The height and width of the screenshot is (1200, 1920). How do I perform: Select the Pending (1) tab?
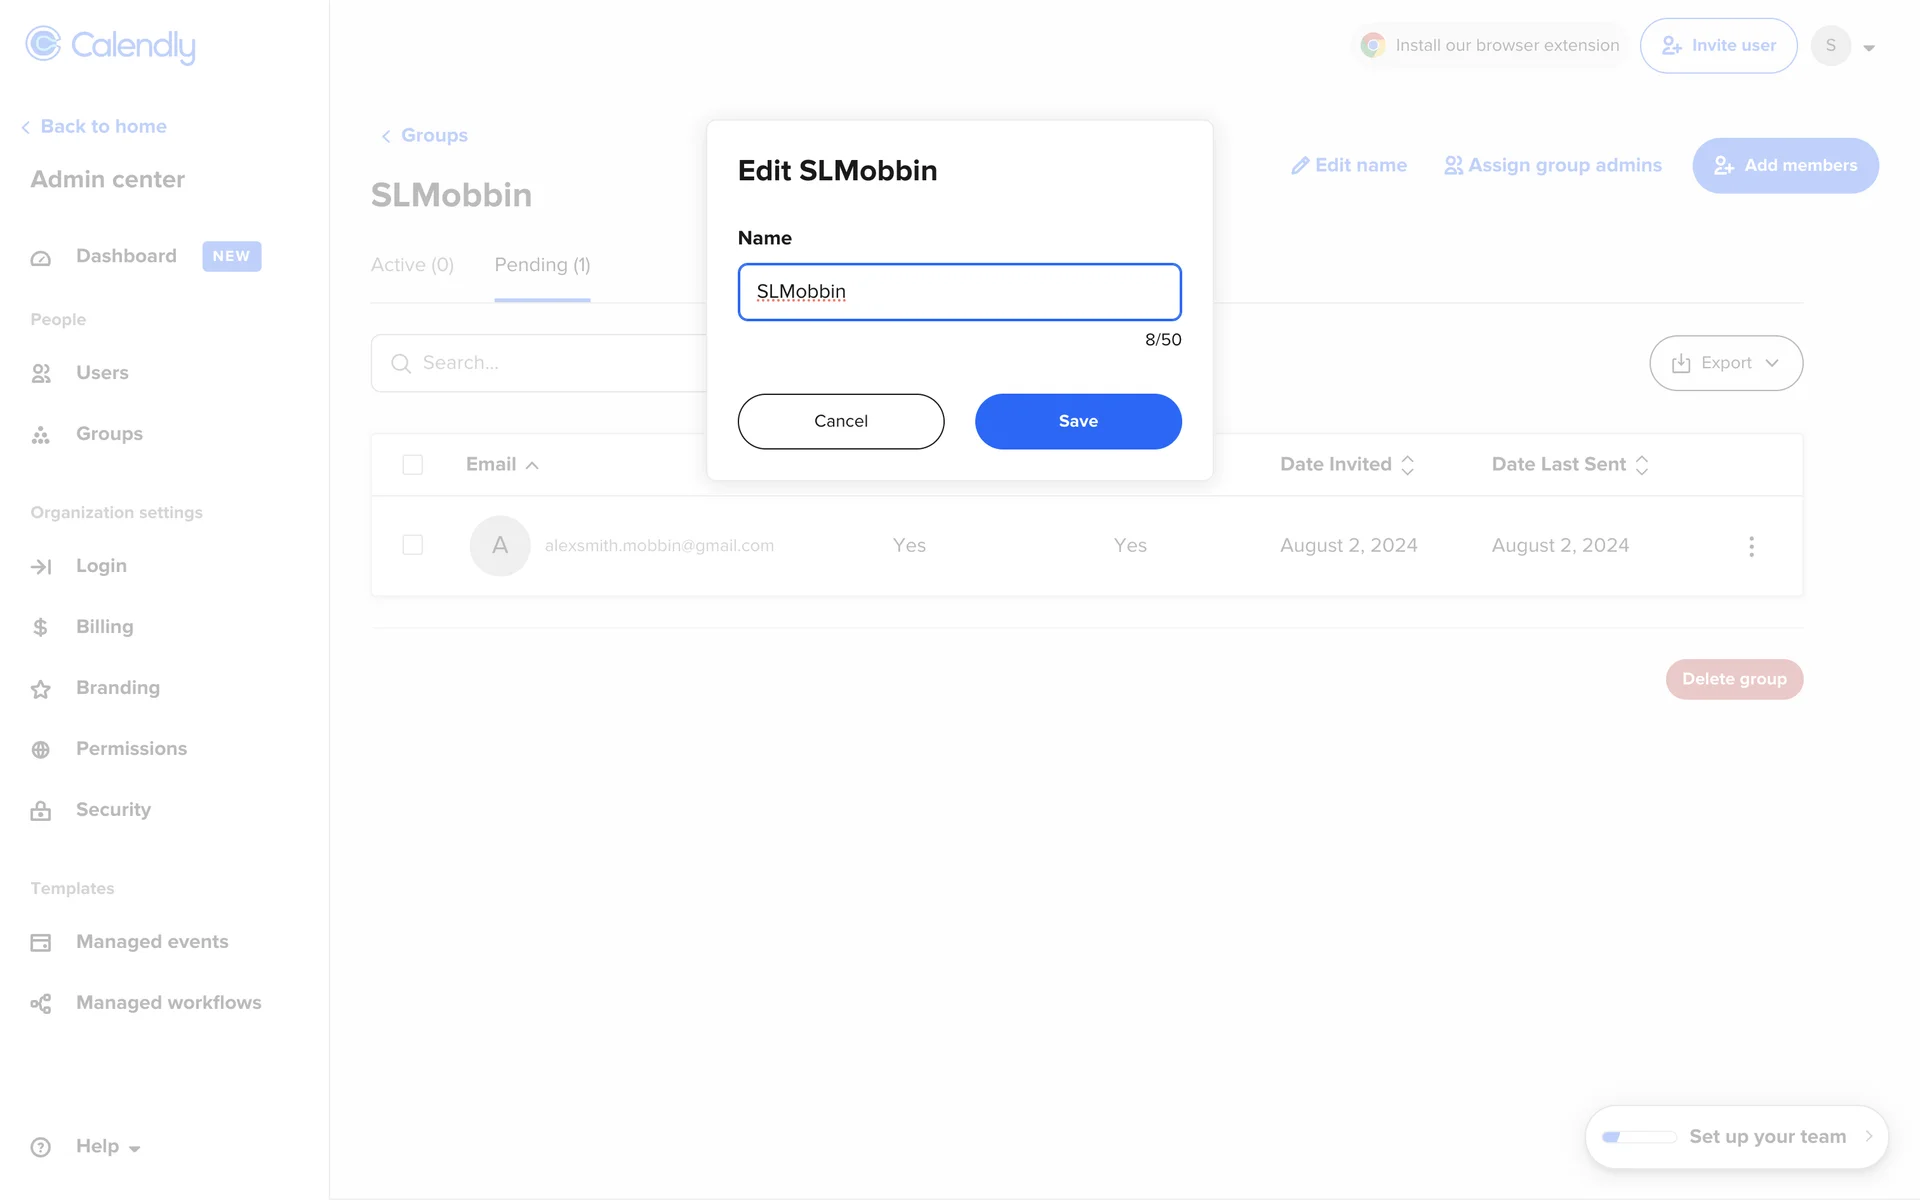click(542, 265)
